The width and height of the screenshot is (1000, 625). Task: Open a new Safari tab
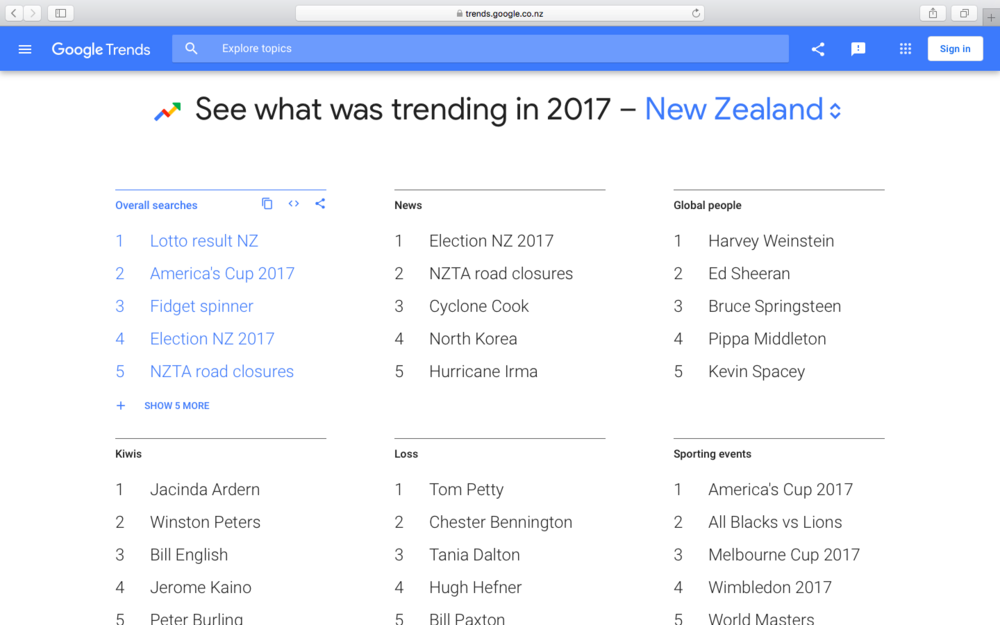coord(991,17)
